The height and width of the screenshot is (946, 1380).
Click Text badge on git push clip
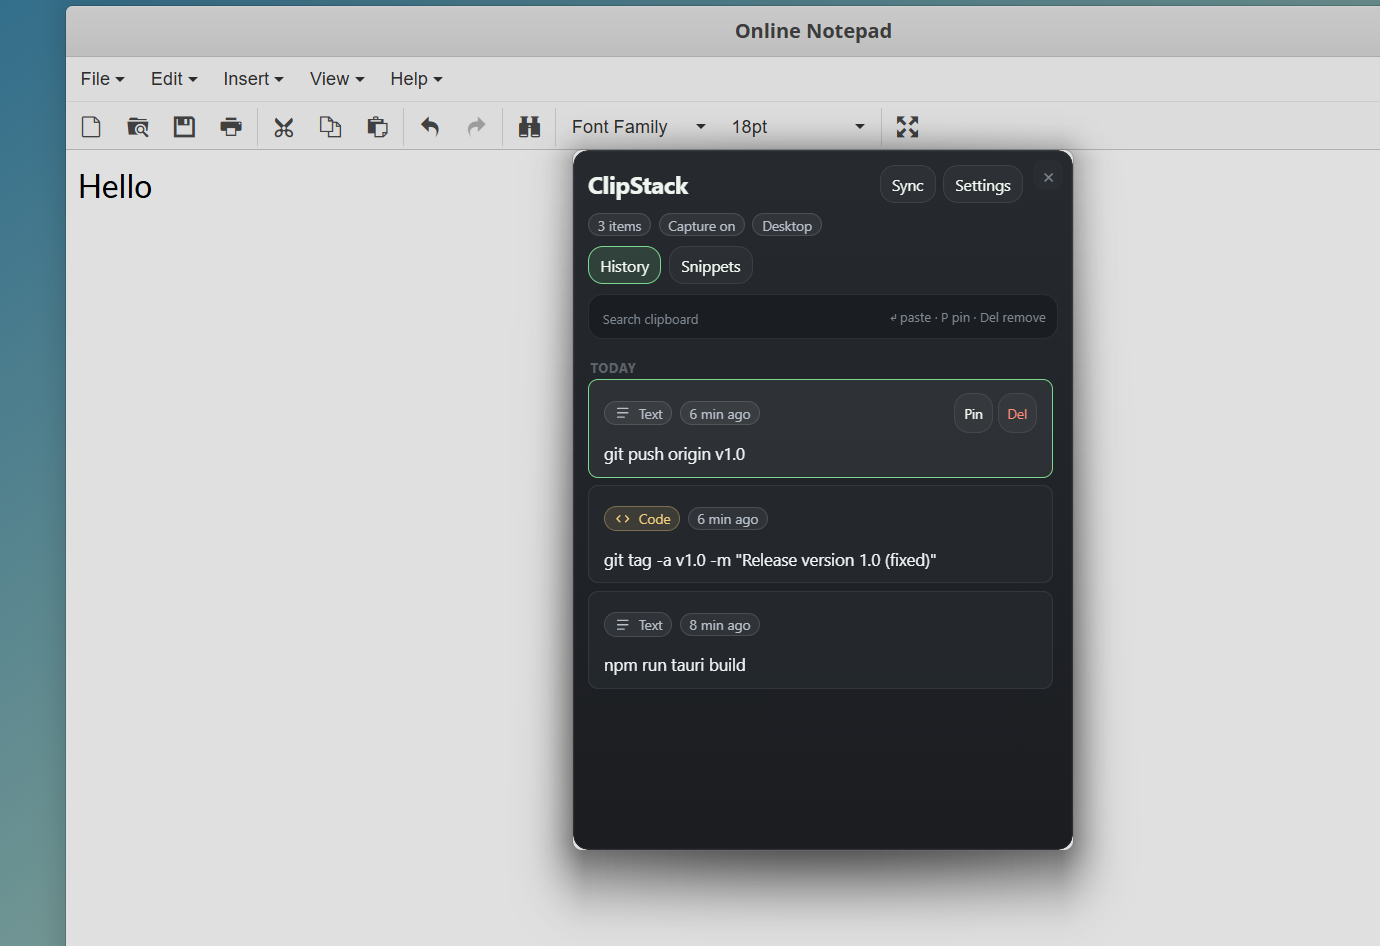[638, 414]
